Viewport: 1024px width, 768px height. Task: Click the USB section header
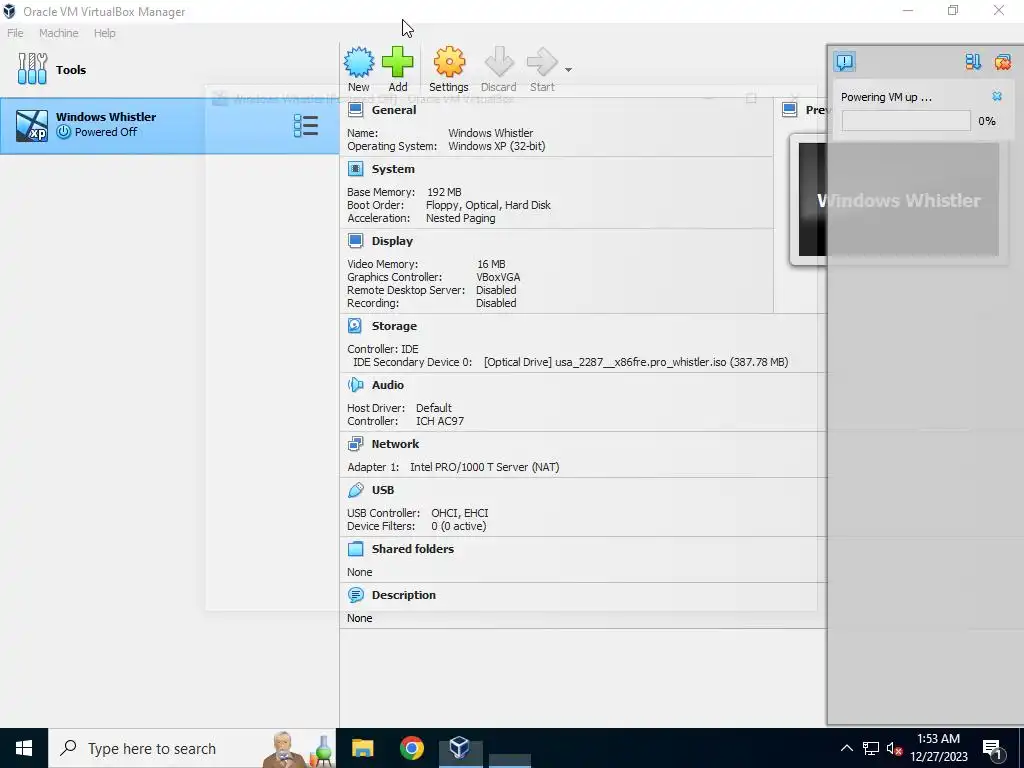click(x=383, y=490)
